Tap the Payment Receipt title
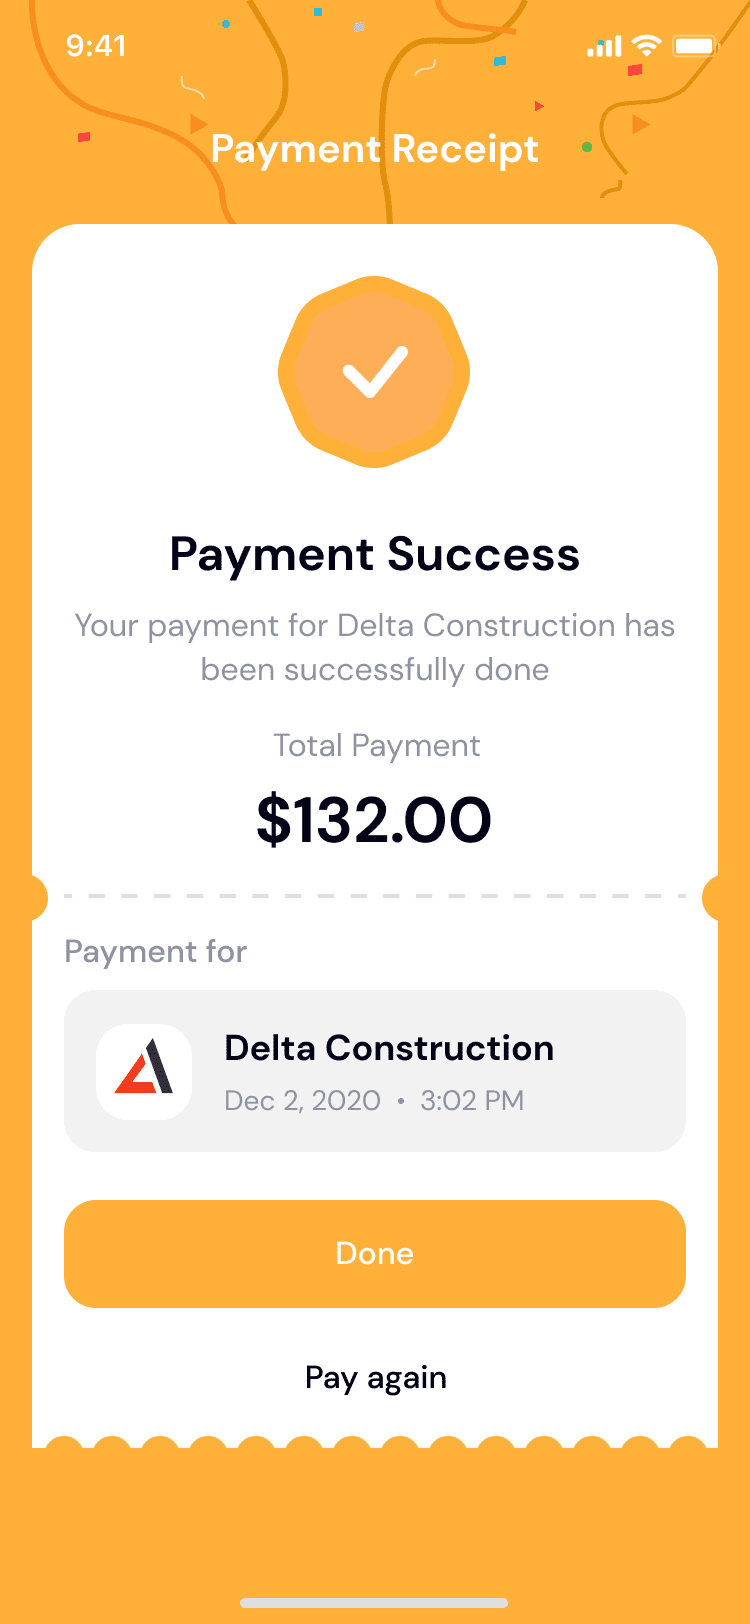750x1624 pixels. point(375,149)
